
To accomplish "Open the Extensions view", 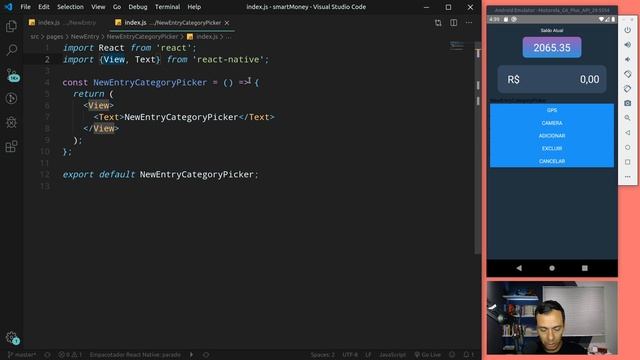I will tap(11, 146).
